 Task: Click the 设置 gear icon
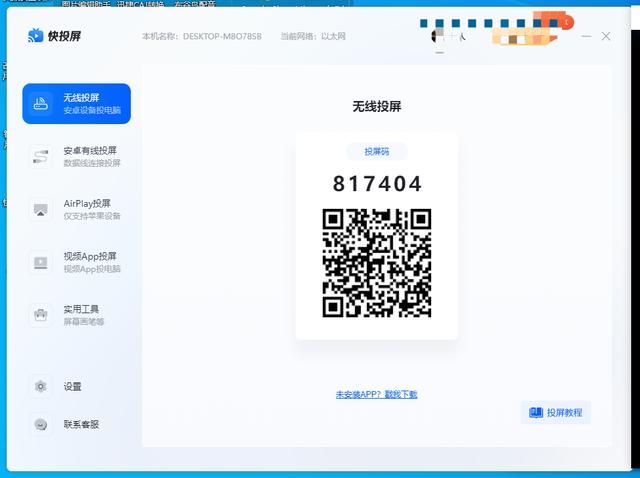point(40,386)
